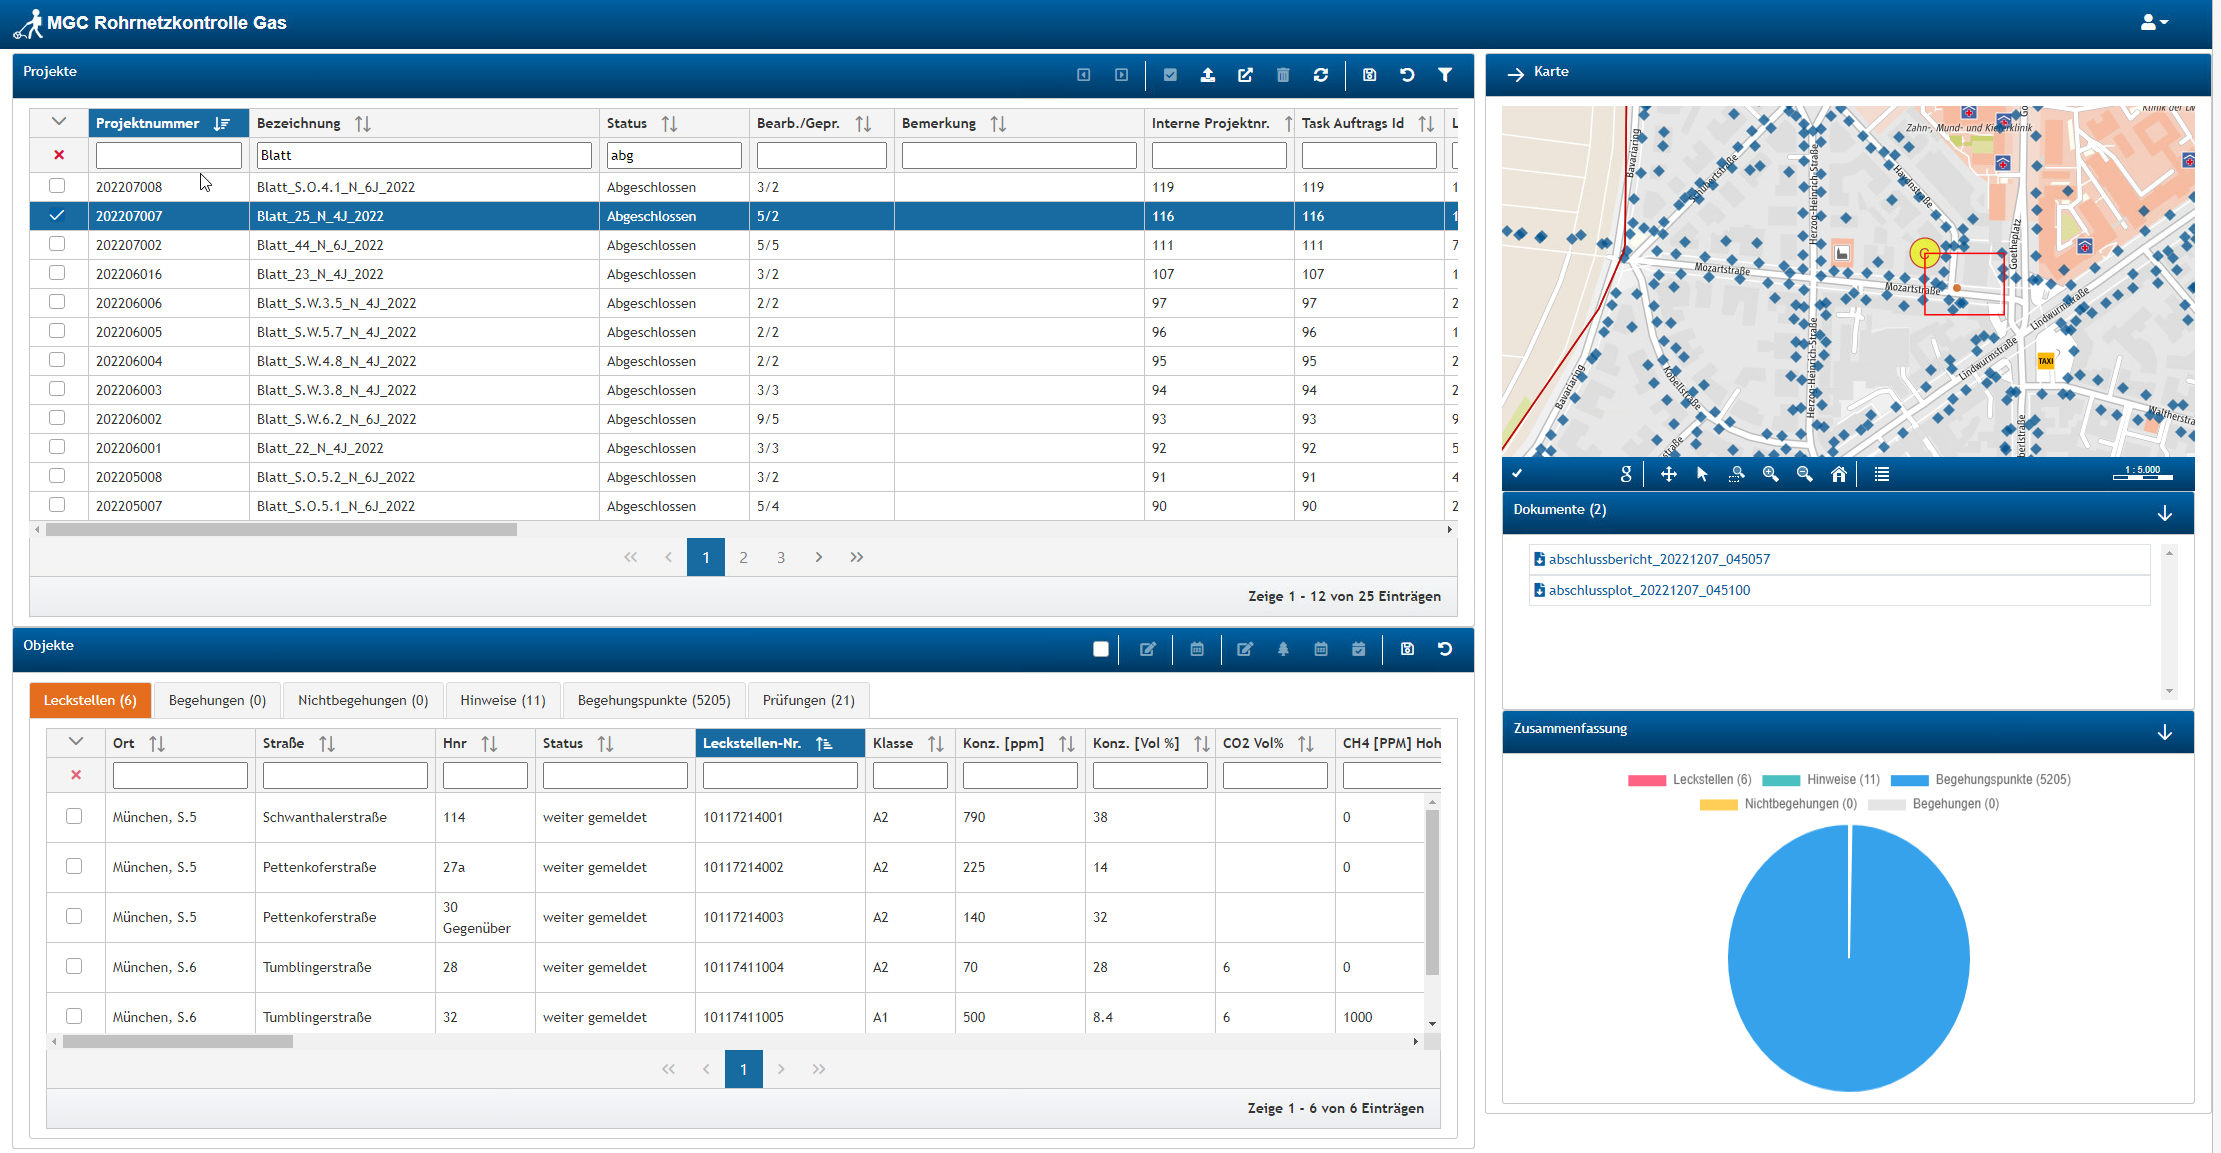Click the upload icon in Projekte toolbar

1208,75
